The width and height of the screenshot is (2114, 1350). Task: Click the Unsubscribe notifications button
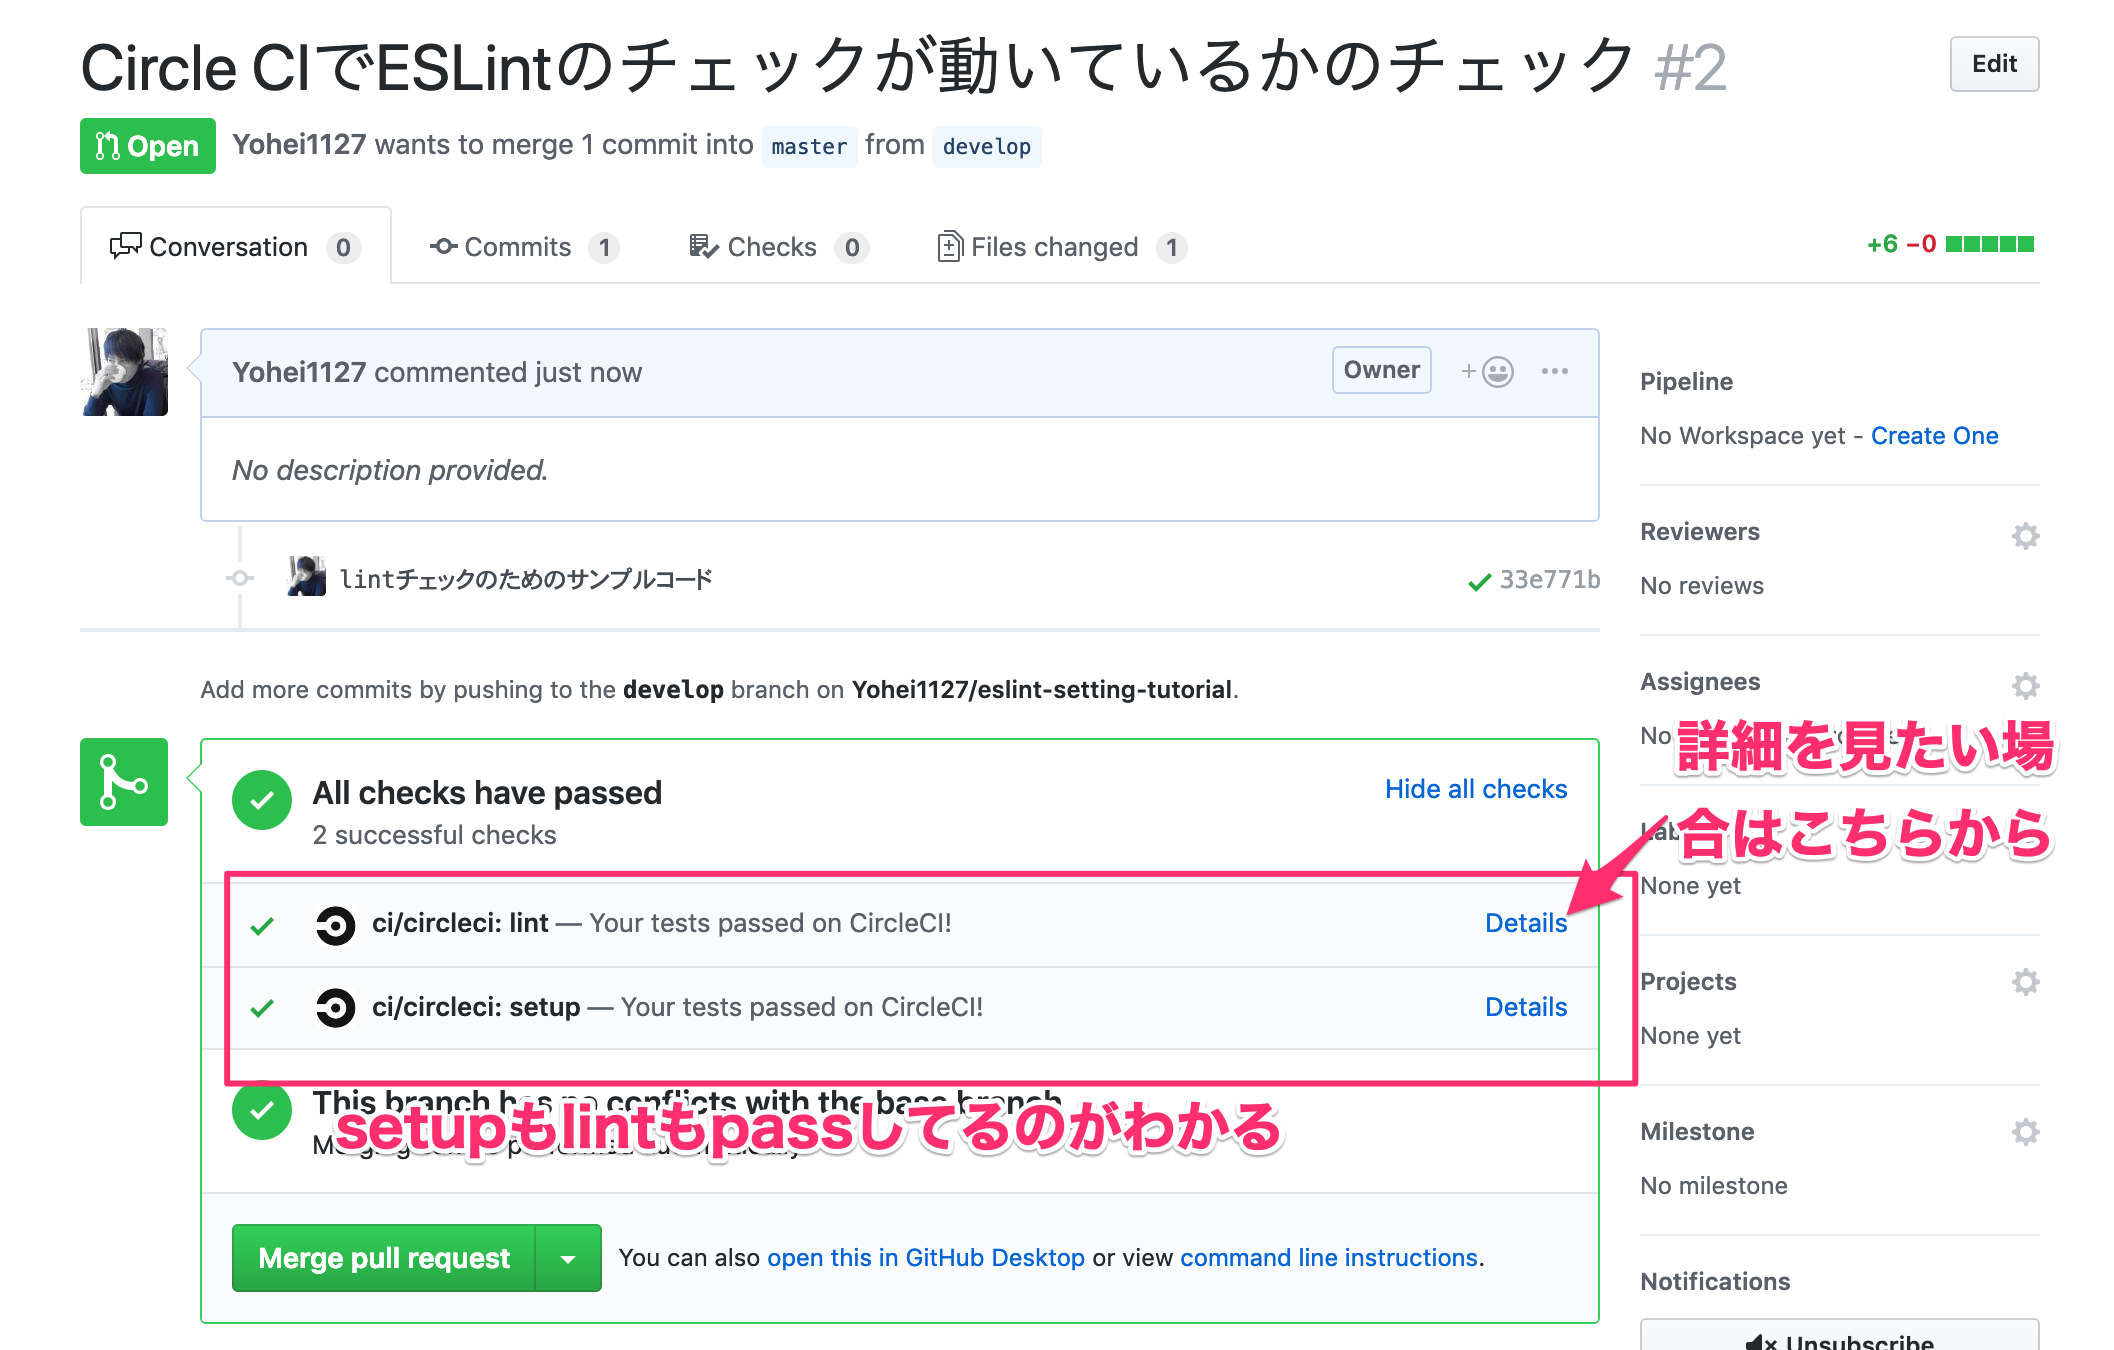point(1838,1338)
